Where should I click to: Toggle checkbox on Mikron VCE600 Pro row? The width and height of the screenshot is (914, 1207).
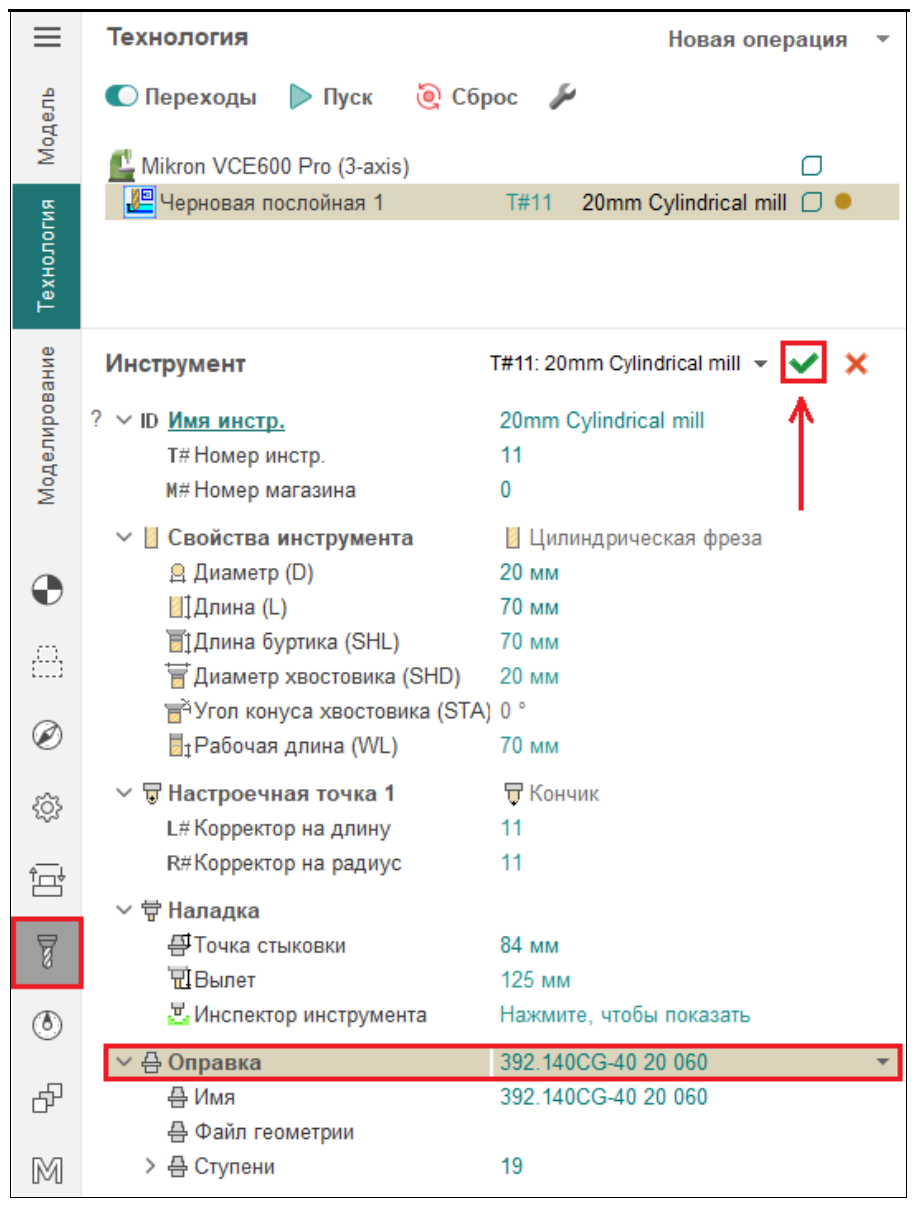[811, 166]
